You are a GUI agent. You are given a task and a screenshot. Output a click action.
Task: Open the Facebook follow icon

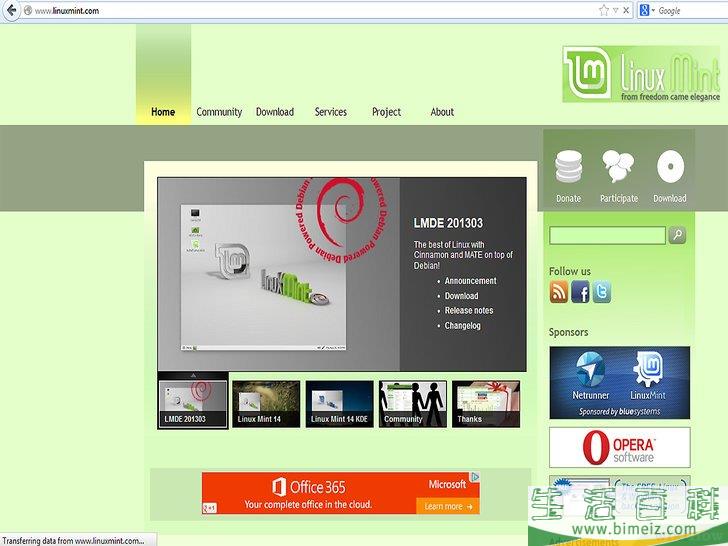[580, 292]
